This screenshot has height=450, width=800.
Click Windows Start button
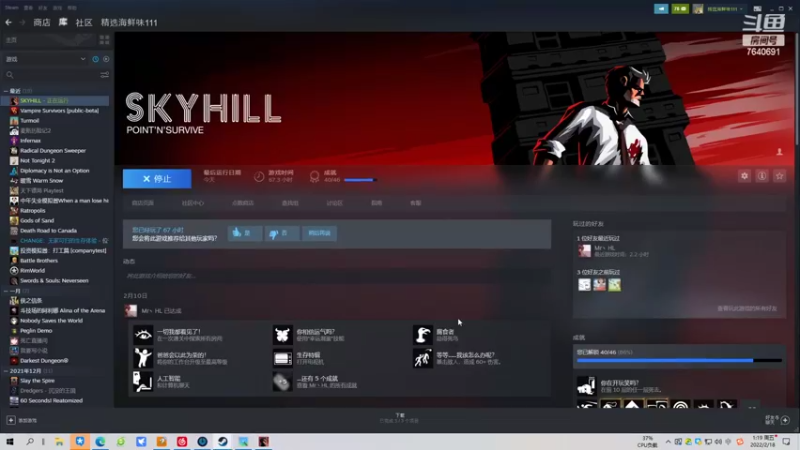coord(9,441)
